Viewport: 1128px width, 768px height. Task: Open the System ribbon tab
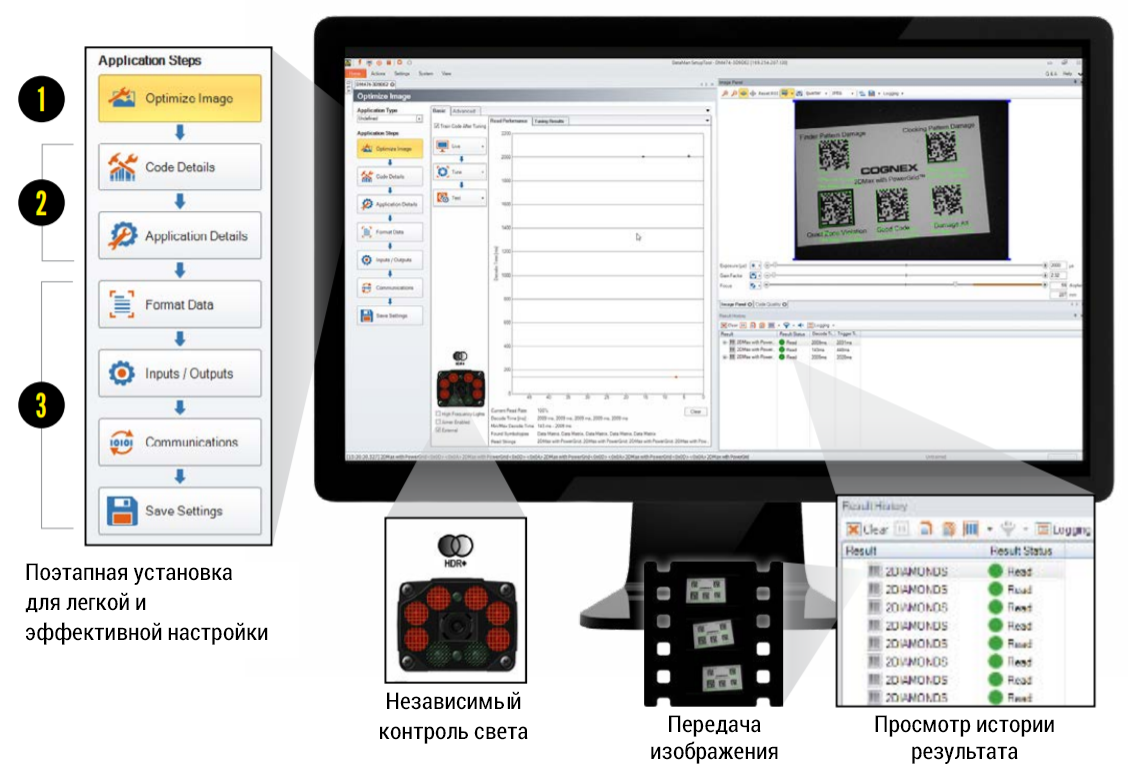pyautogui.click(x=426, y=73)
